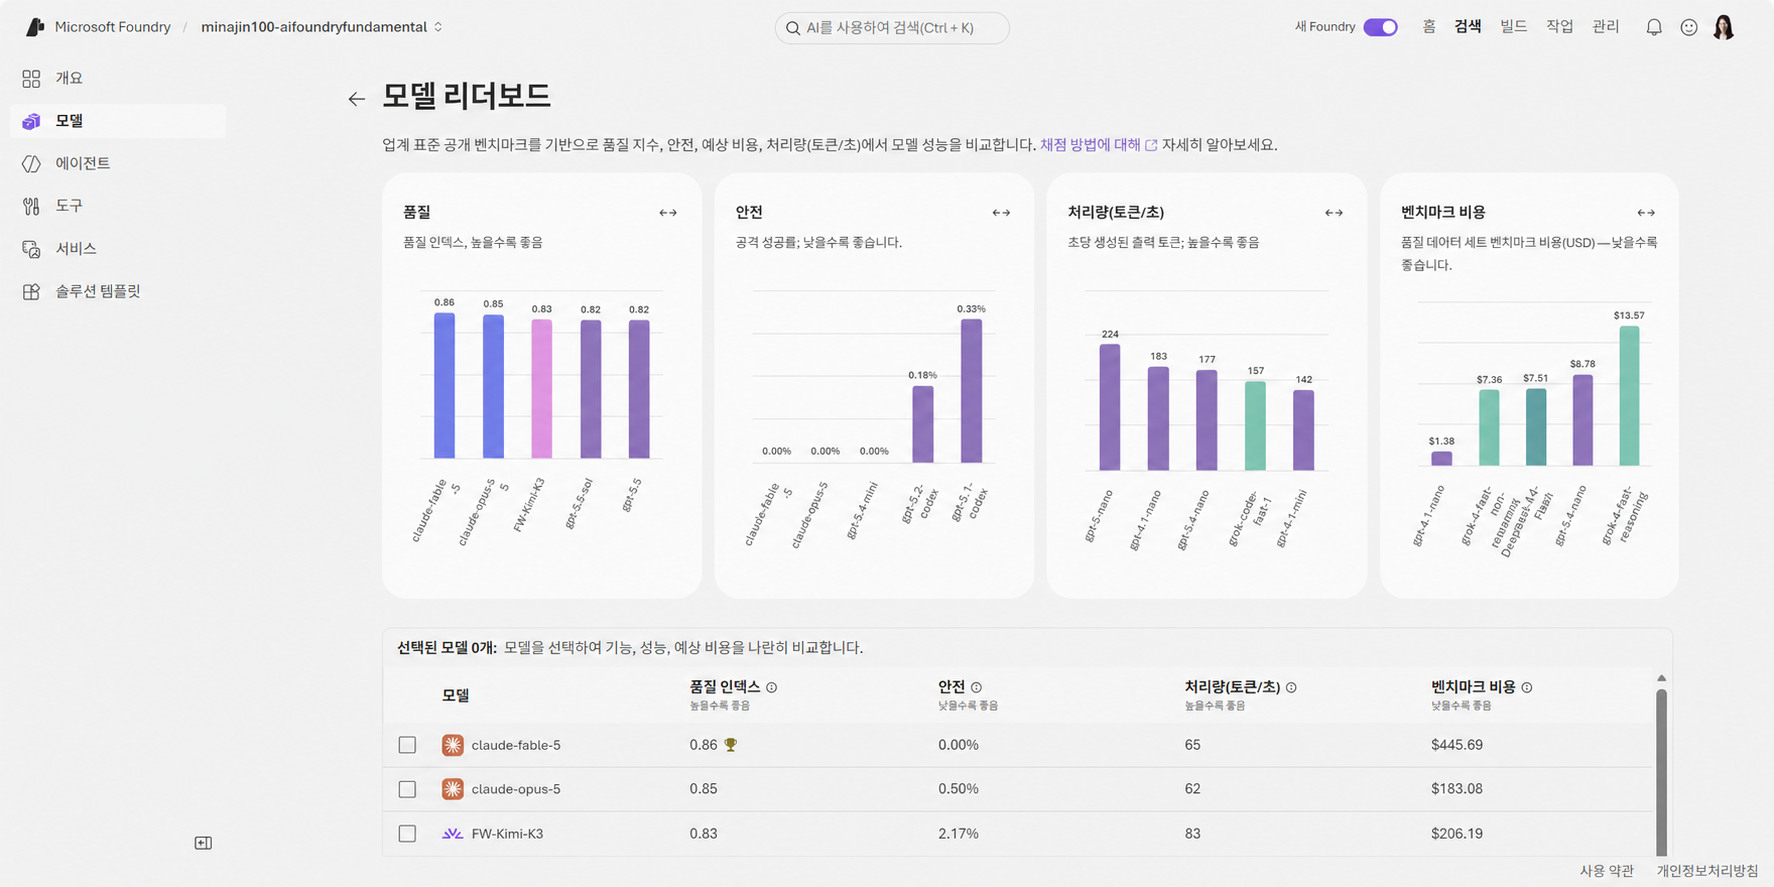Click the $13.57 benchmark cost bar
This screenshot has width=1774, height=887.
1629,396
